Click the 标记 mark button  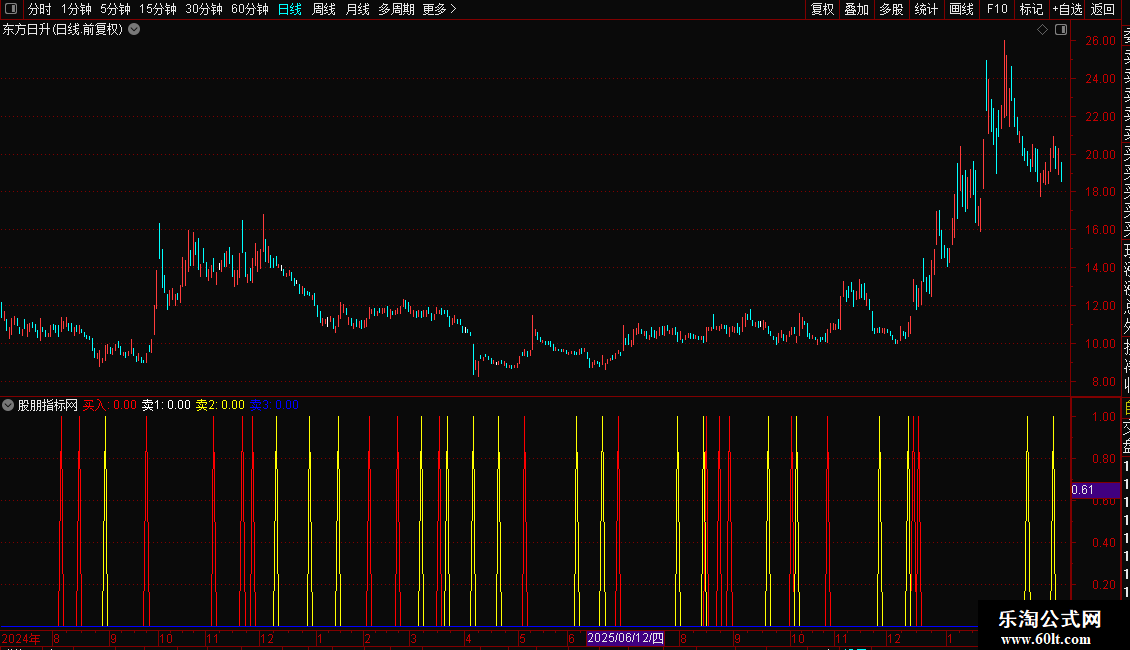coord(1031,9)
